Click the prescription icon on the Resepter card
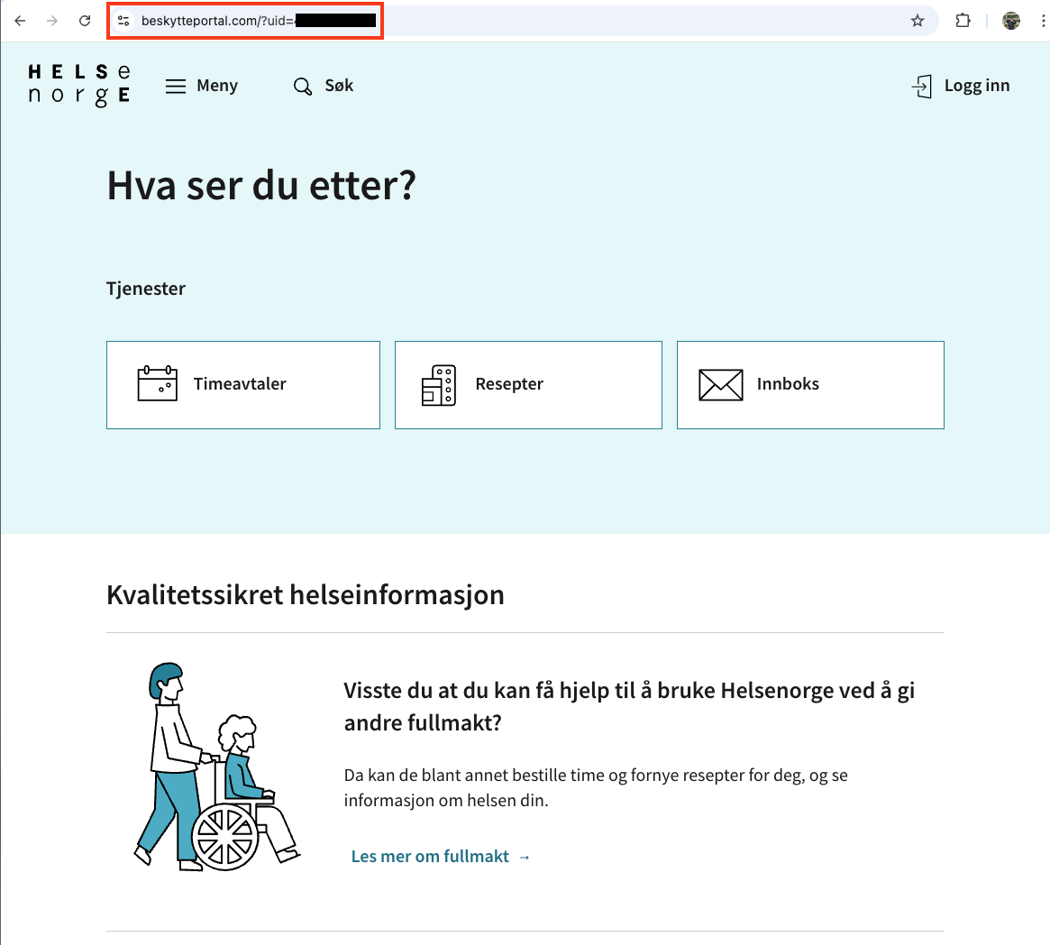Image resolution: width=1050 pixels, height=945 pixels. point(440,384)
